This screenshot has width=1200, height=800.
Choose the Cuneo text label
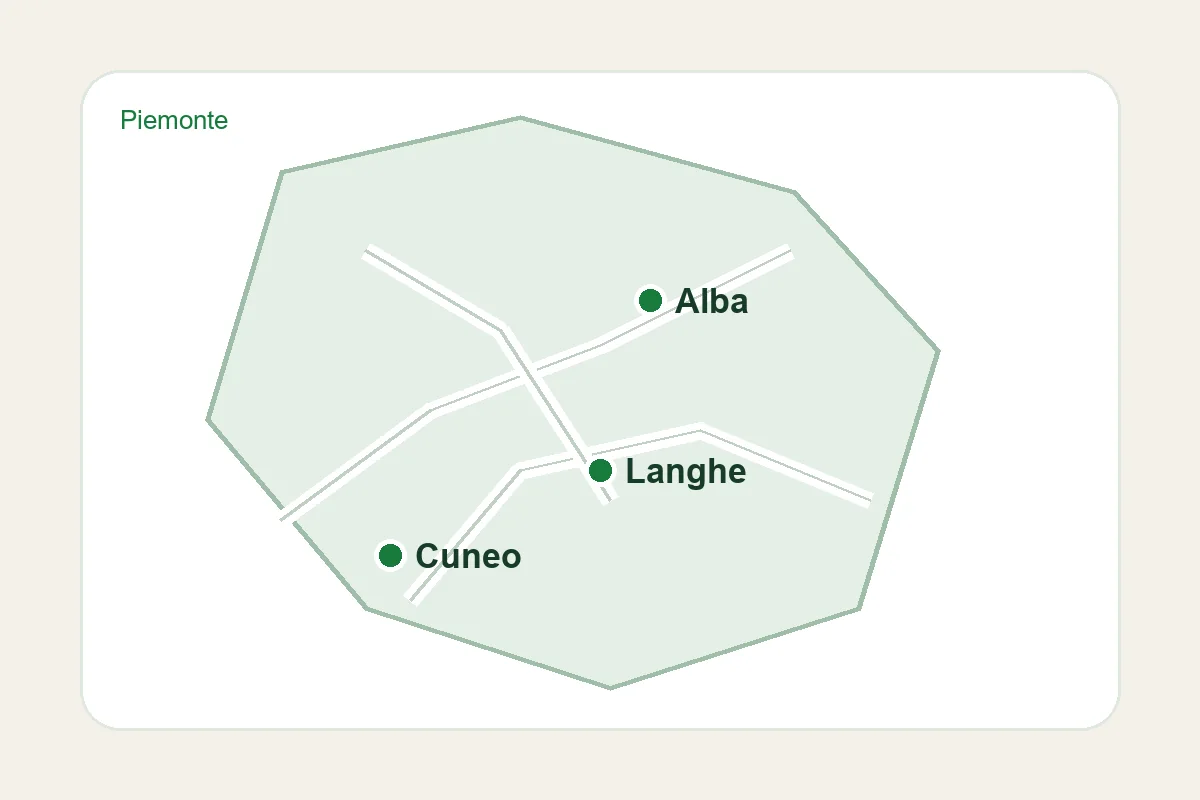[x=468, y=556]
